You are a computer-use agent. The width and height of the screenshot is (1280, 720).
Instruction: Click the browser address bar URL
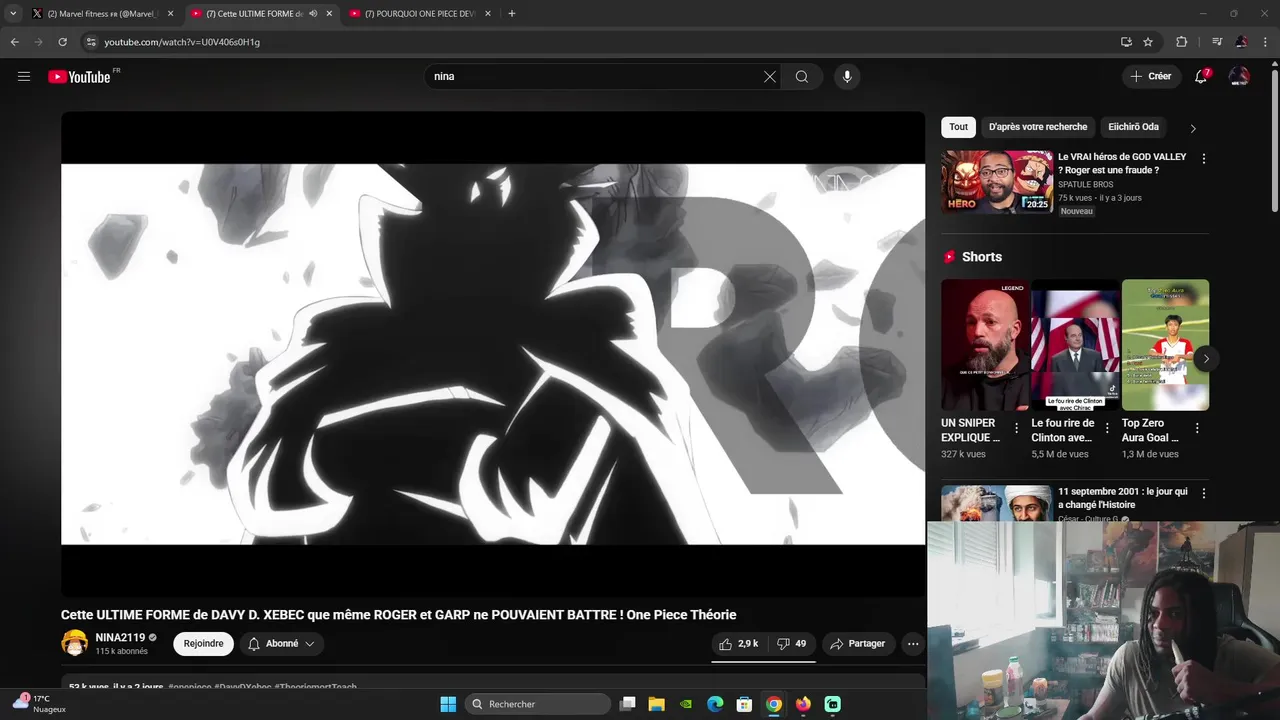[x=182, y=42]
